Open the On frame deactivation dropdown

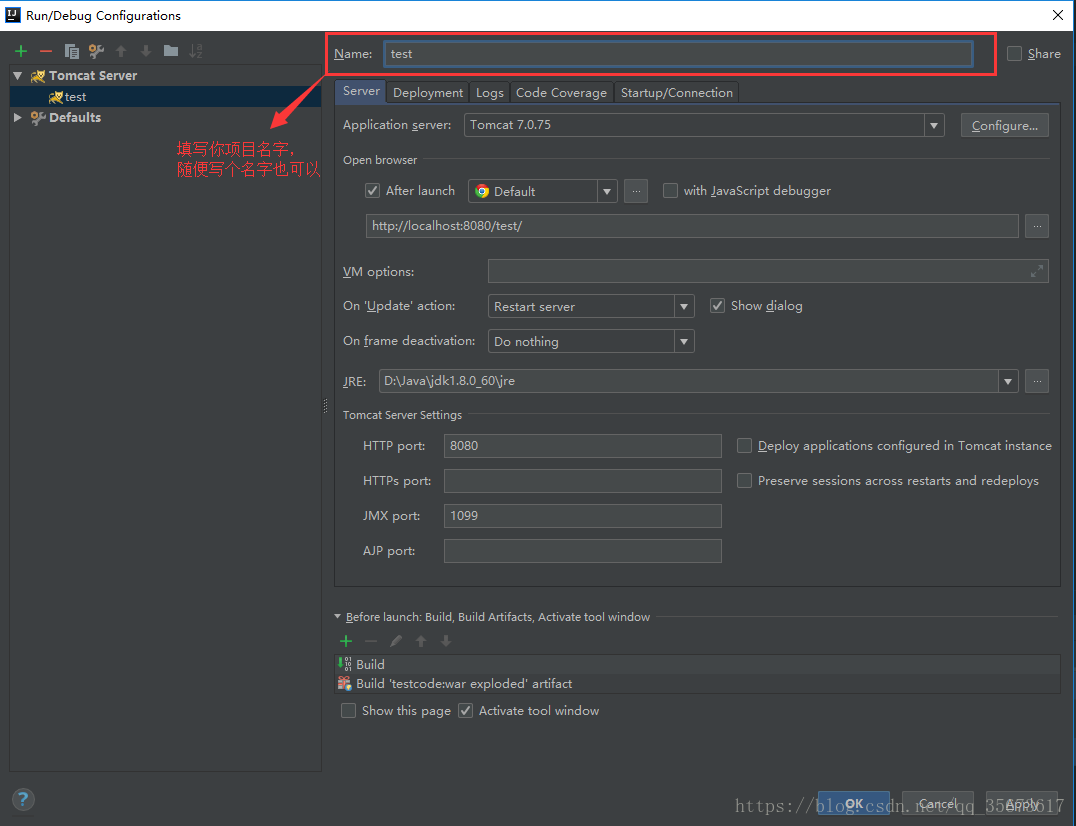(x=683, y=342)
